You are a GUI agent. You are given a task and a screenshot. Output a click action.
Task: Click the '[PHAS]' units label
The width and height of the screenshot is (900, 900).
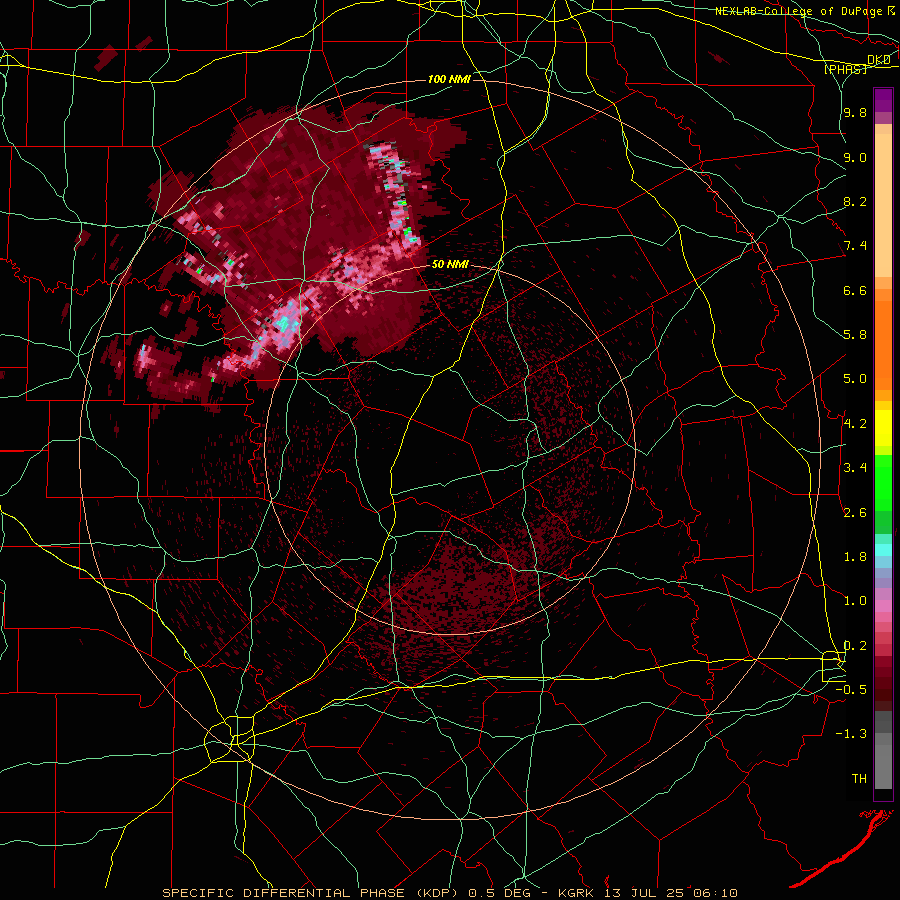point(845,69)
